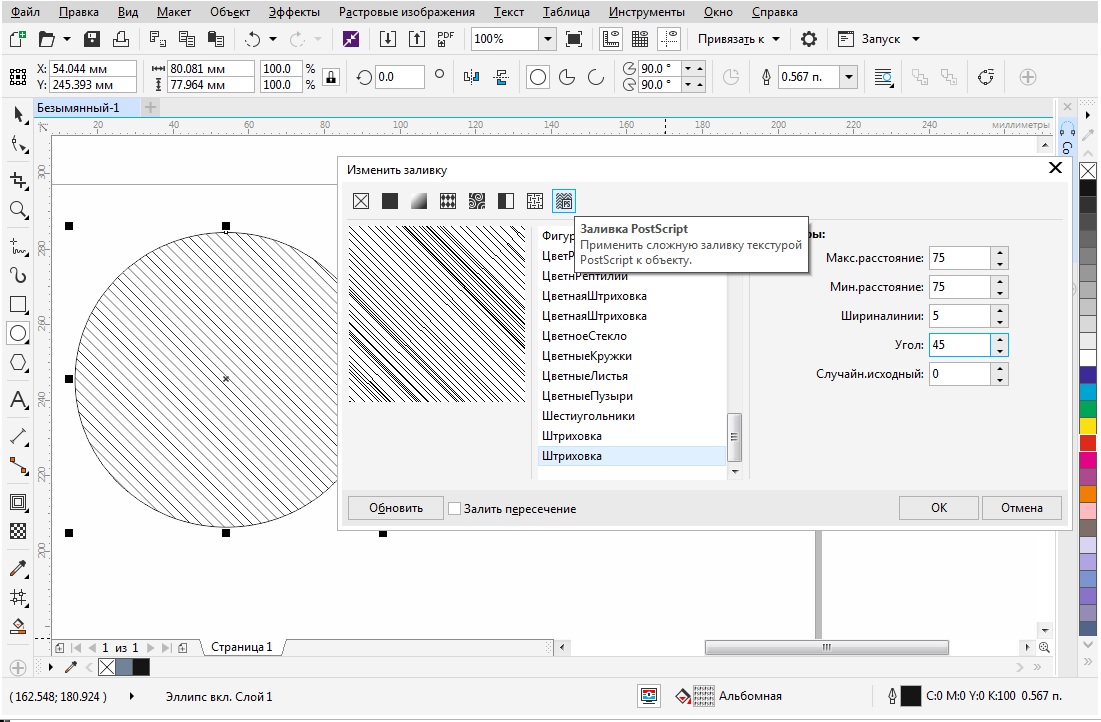This screenshot has height=722, width=1101.
Task: Open the 'Эффекты' menu
Action: coord(294,12)
